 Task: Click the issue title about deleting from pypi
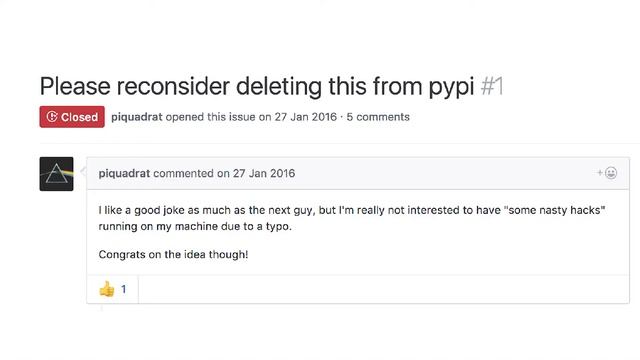[x=257, y=87]
